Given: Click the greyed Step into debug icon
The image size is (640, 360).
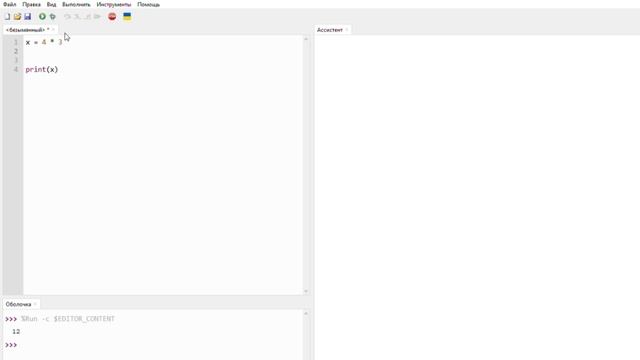Looking at the screenshot, I should point(77,17).
